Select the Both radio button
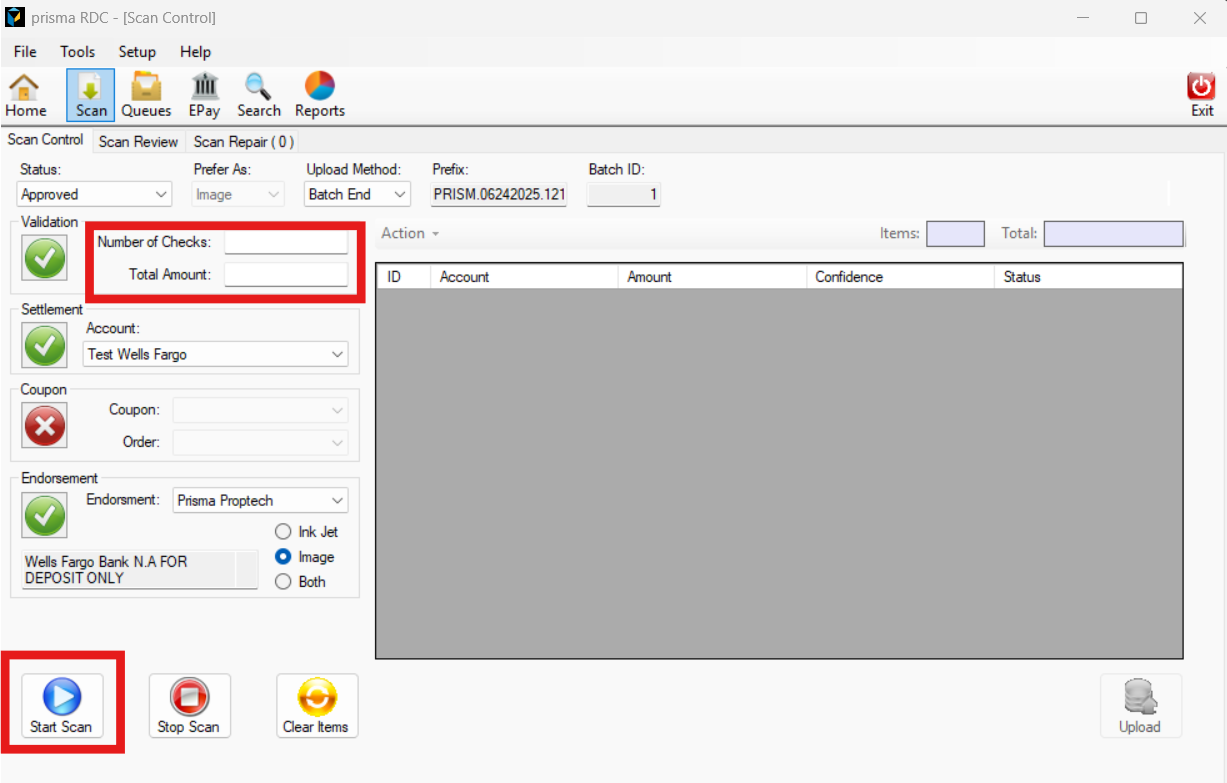 point(283,581)
